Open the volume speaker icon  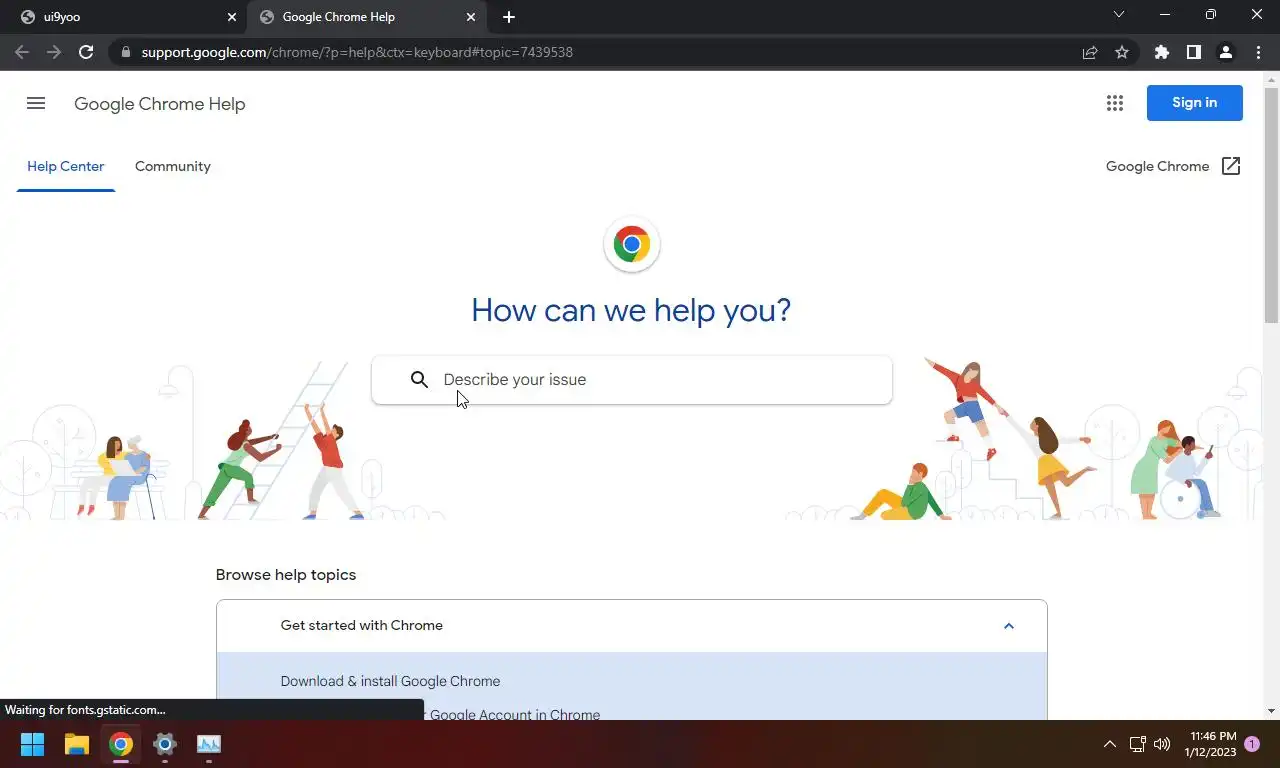[x=1162, y=744]
